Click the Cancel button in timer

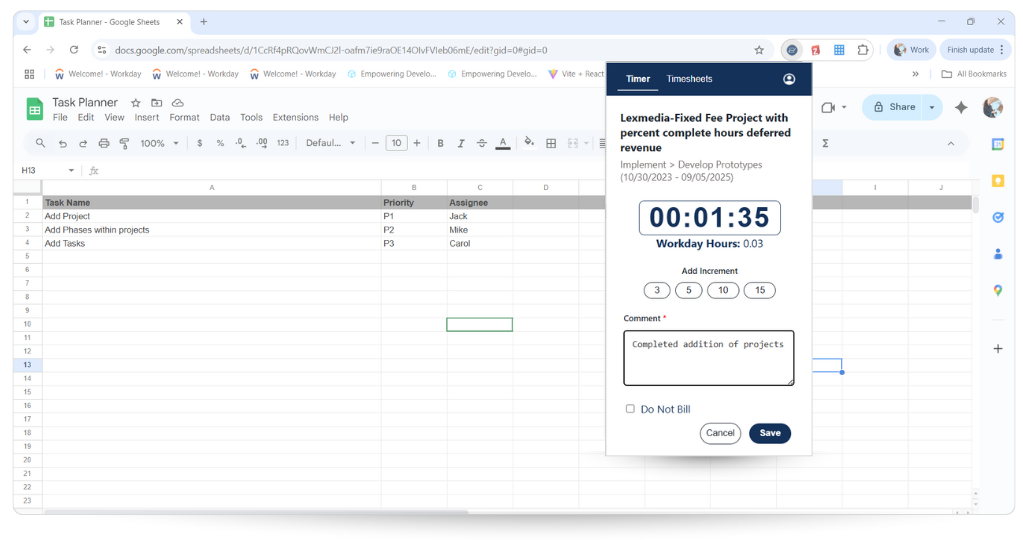point(720,433)
